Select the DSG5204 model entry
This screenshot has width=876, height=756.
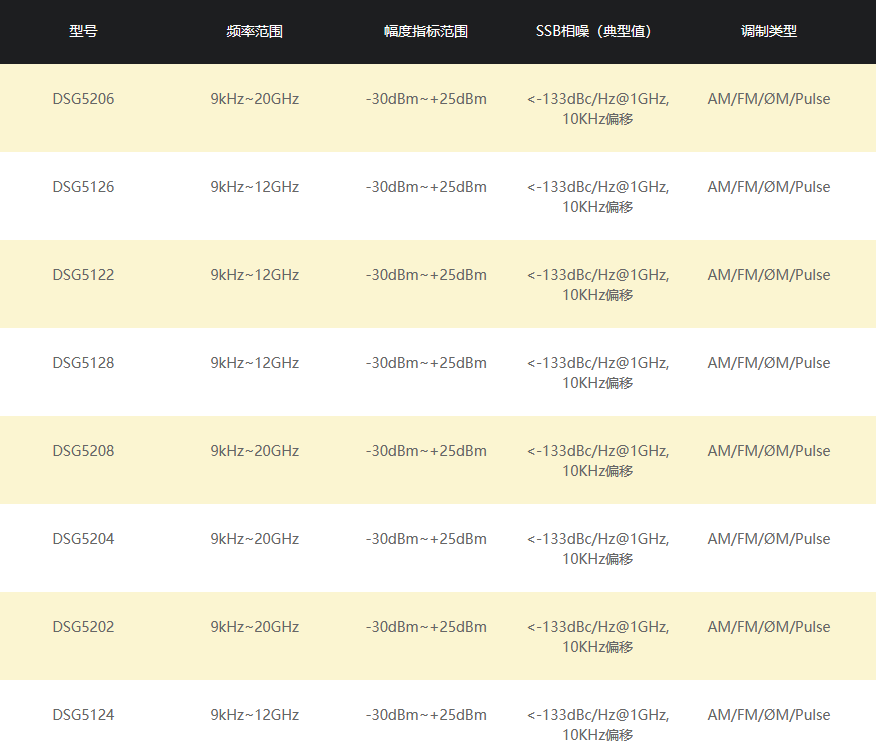click(x=83, y=539)
